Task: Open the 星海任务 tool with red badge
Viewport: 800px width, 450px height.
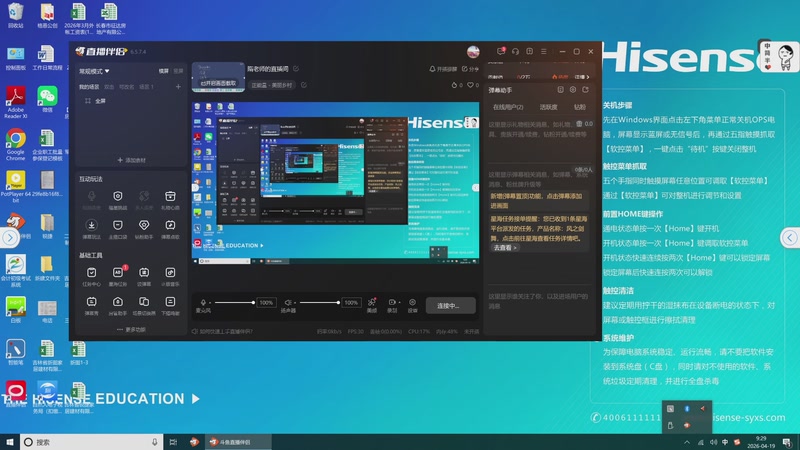Action: (x=118, y=276)
